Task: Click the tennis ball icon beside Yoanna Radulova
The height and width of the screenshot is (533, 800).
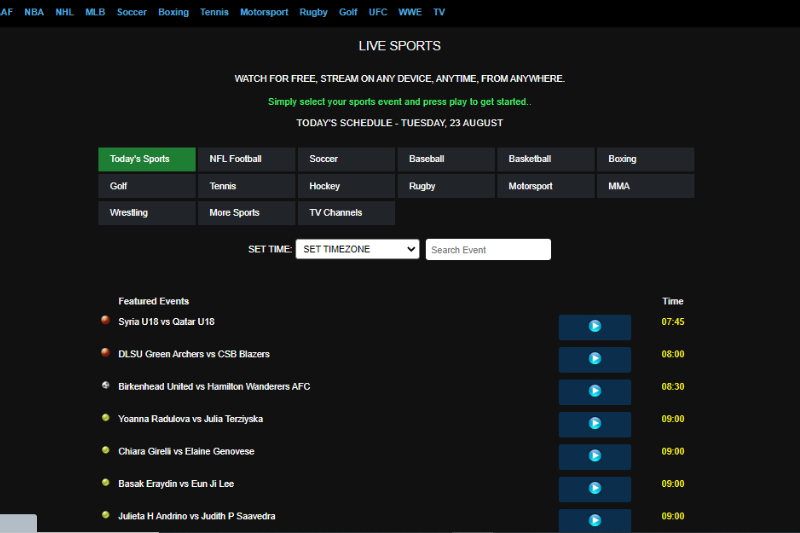Action: coord(106,418)
